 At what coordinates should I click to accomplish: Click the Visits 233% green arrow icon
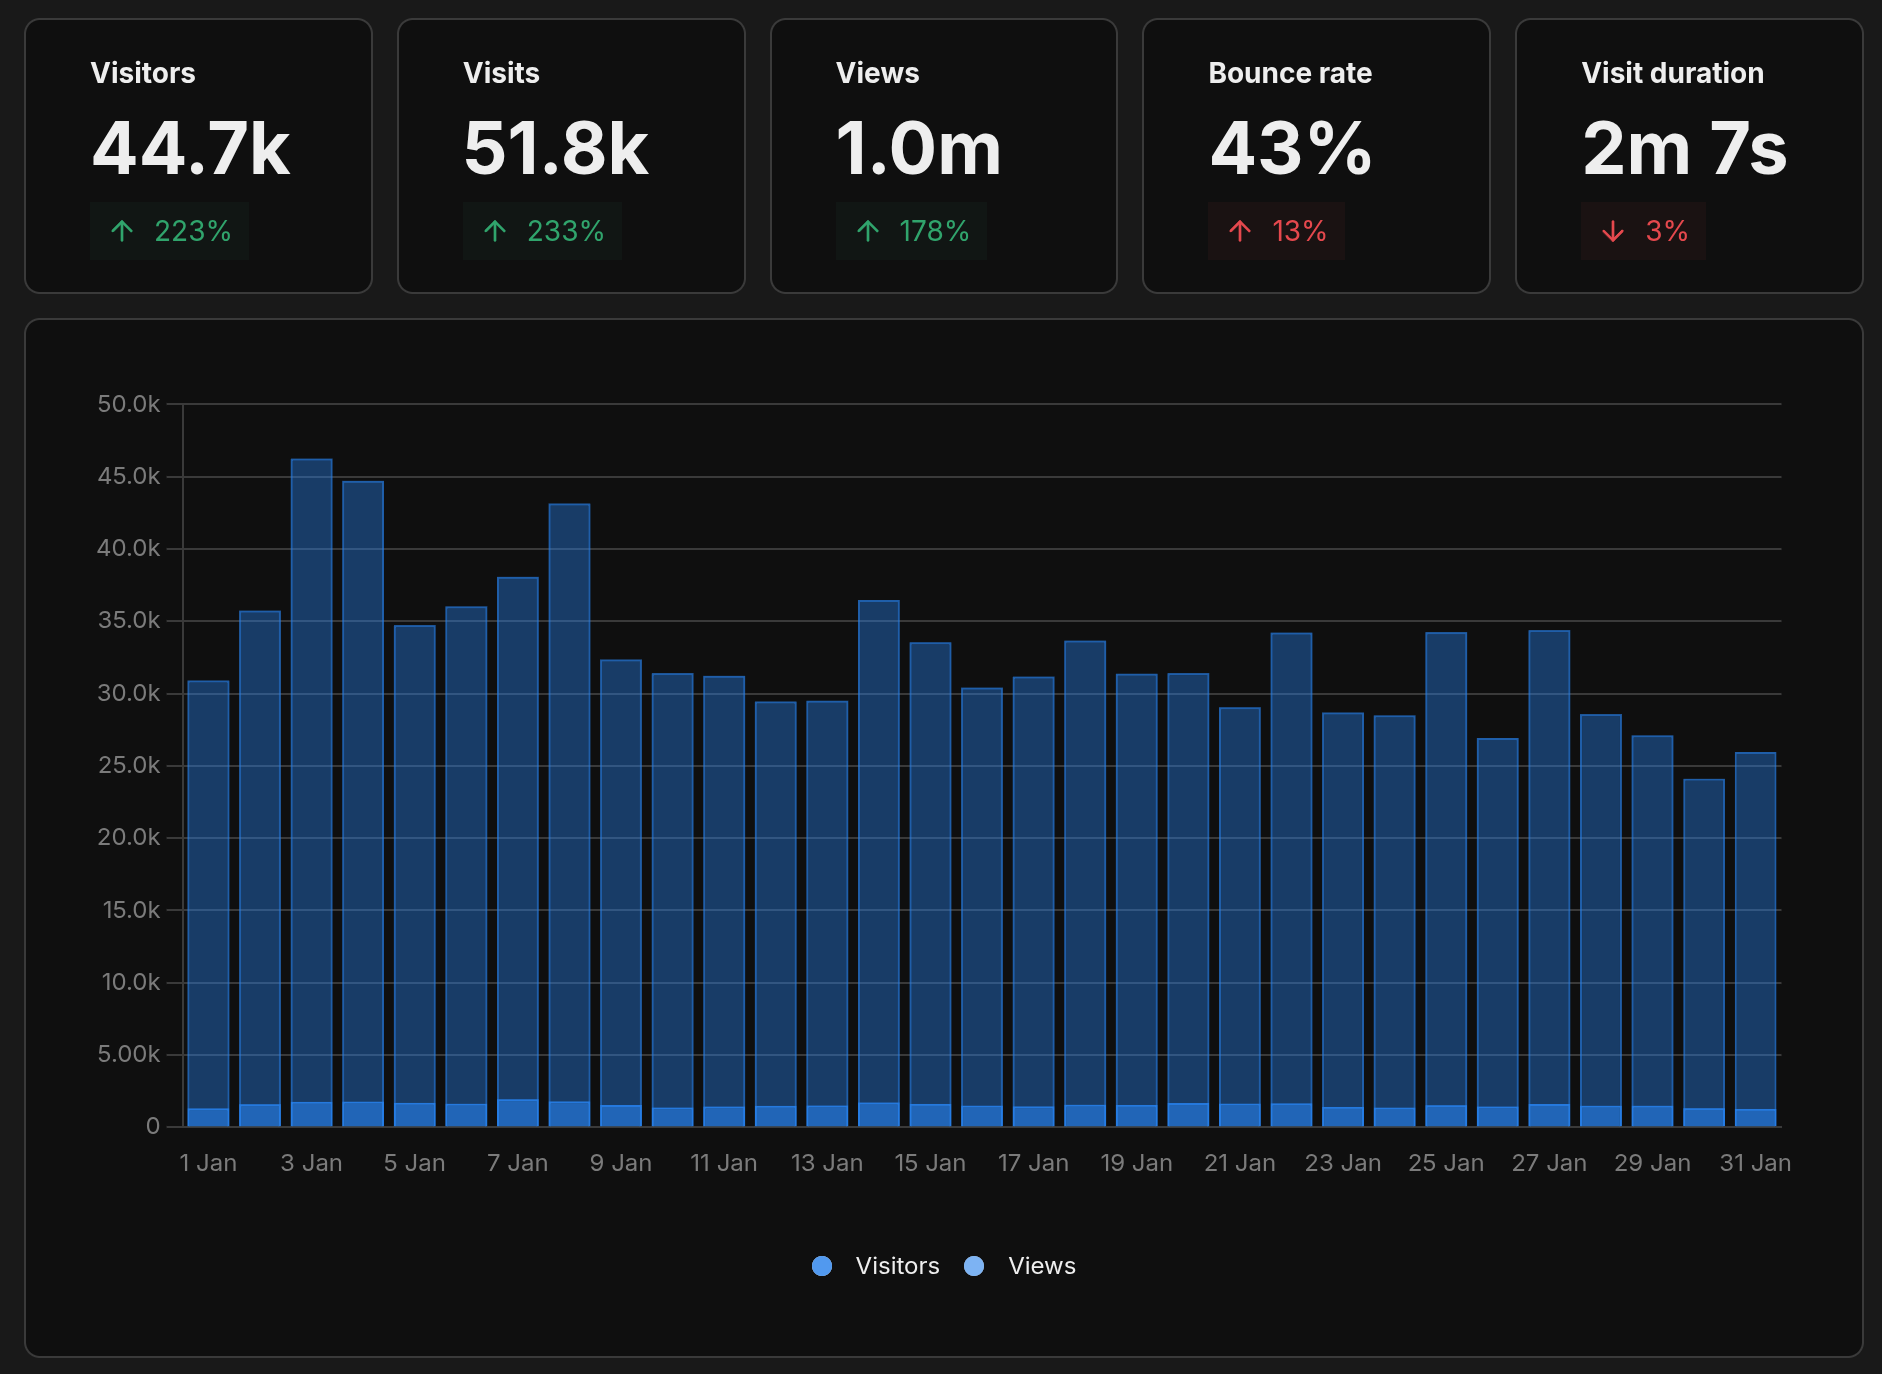pyautogui.click(x=494, y=231)
